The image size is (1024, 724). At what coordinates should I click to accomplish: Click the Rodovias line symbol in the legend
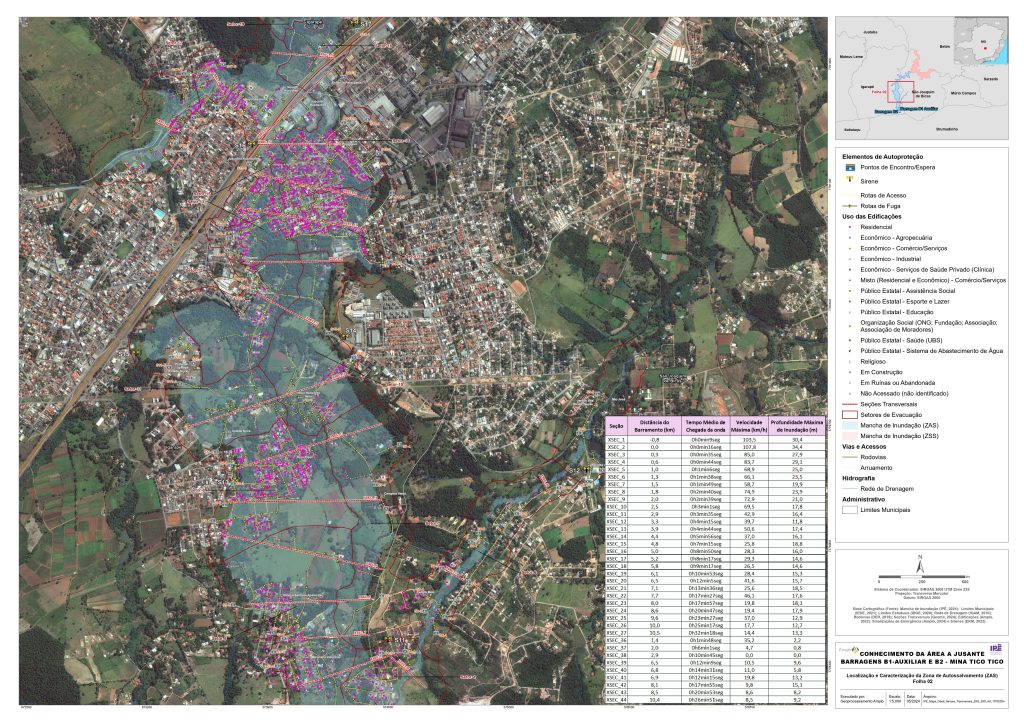(x=850, y=458)
